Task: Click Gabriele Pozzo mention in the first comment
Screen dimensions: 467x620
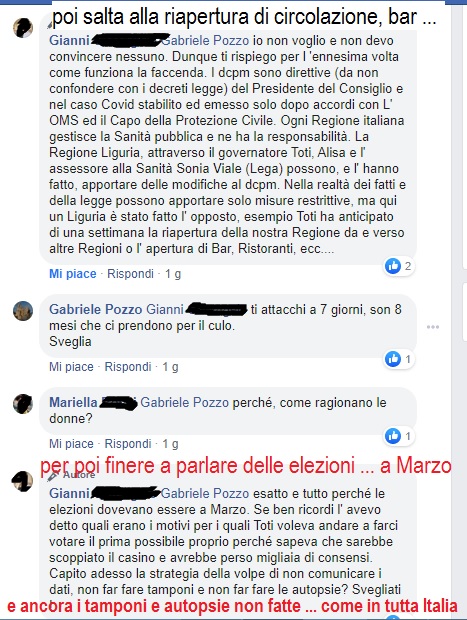Action: pos(205,40)
